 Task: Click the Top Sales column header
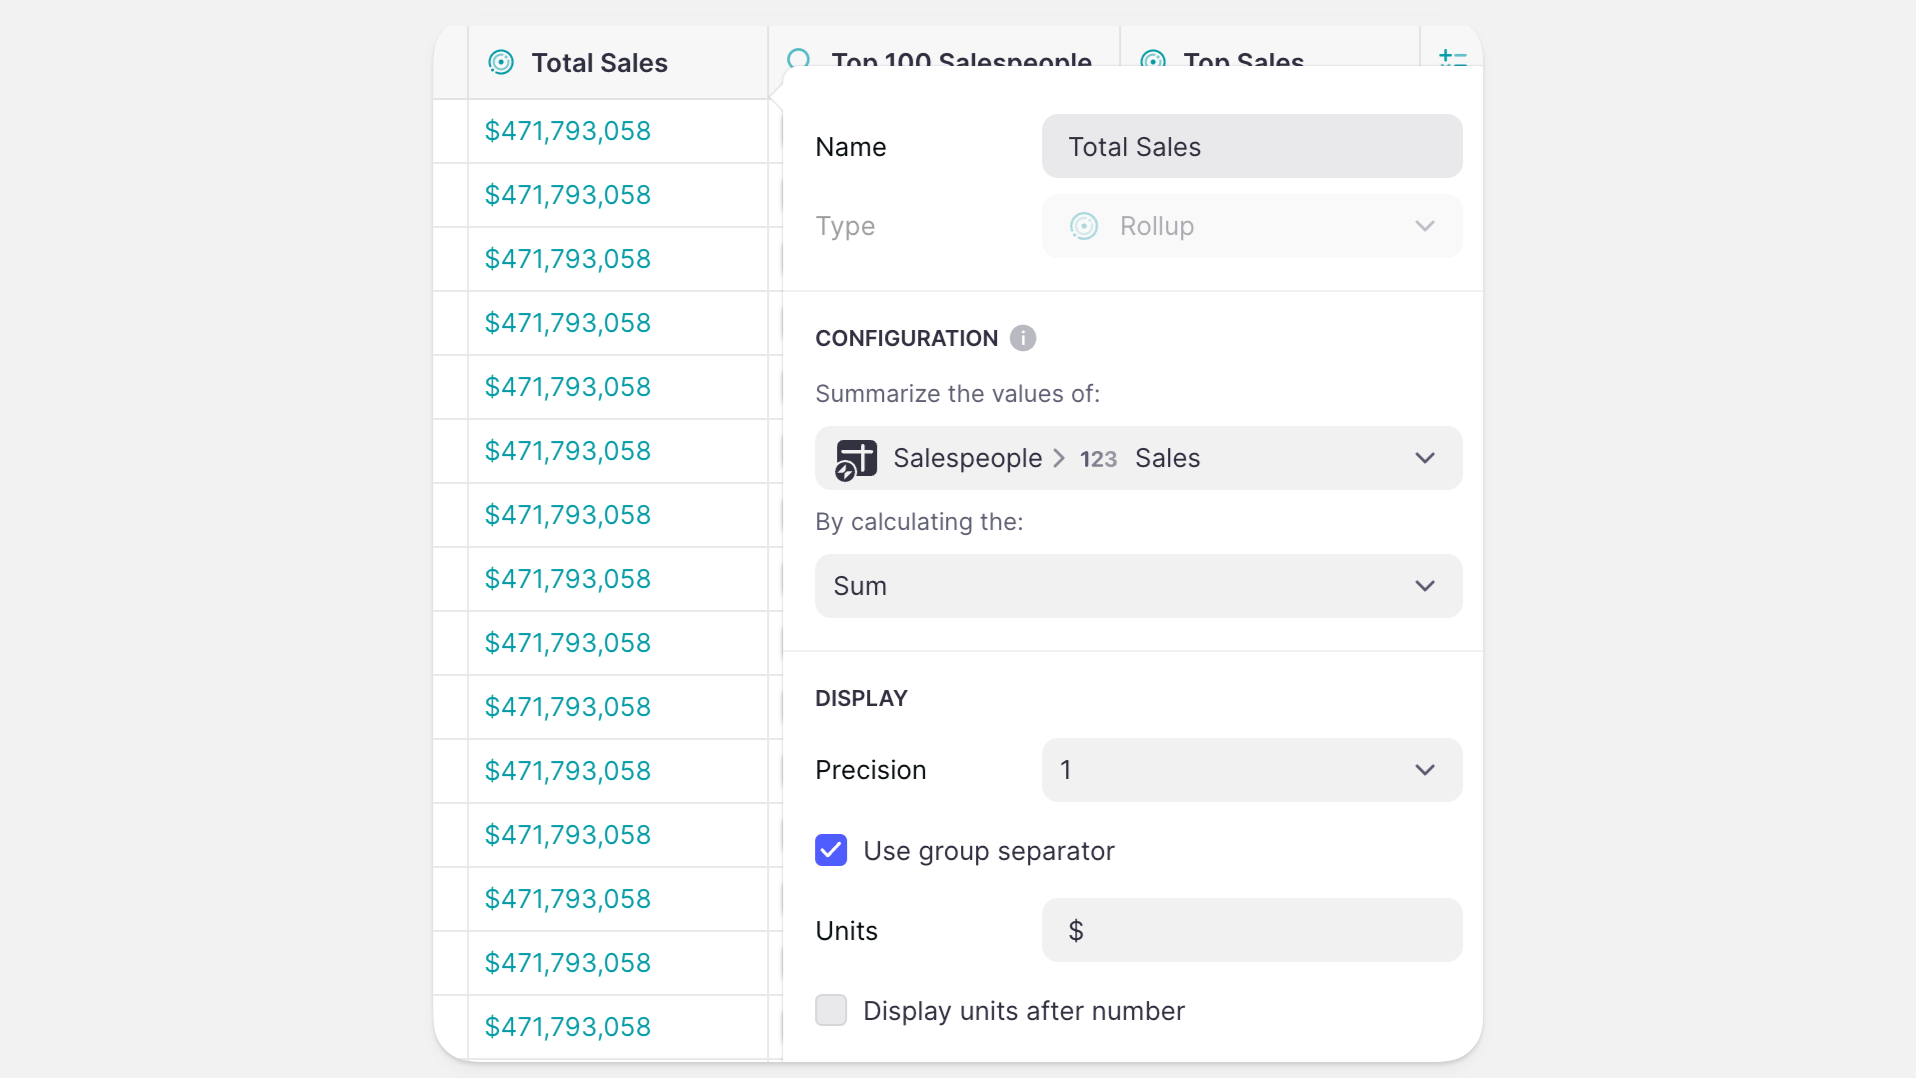coord(1243,58)
